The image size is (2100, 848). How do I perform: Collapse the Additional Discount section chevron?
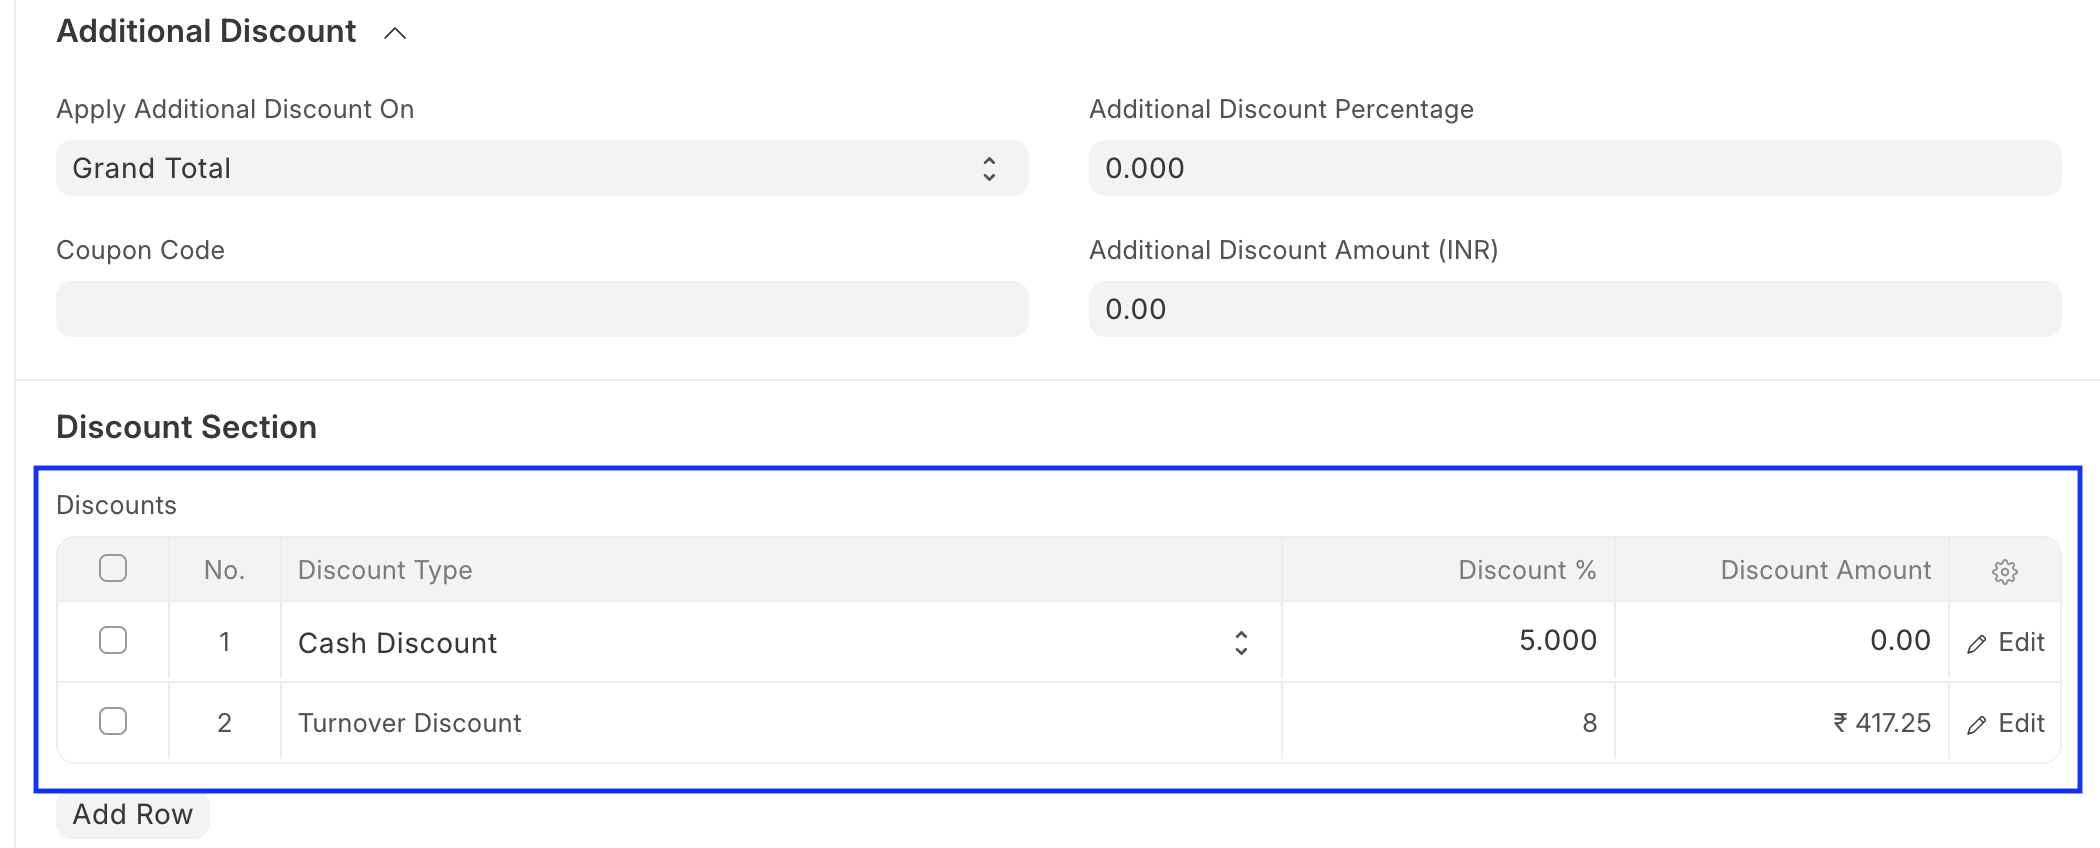pos(395,33)
